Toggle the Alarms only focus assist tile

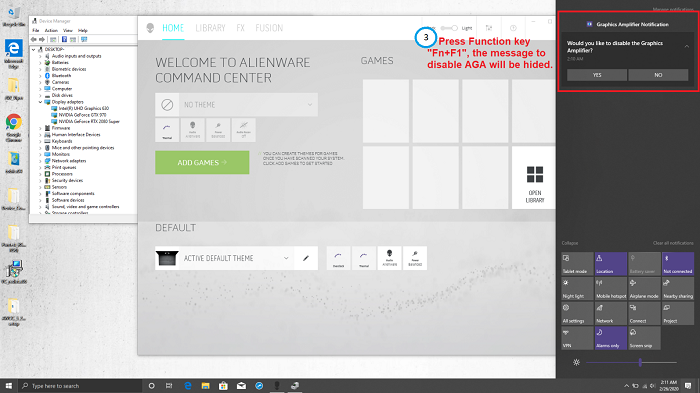611,338
